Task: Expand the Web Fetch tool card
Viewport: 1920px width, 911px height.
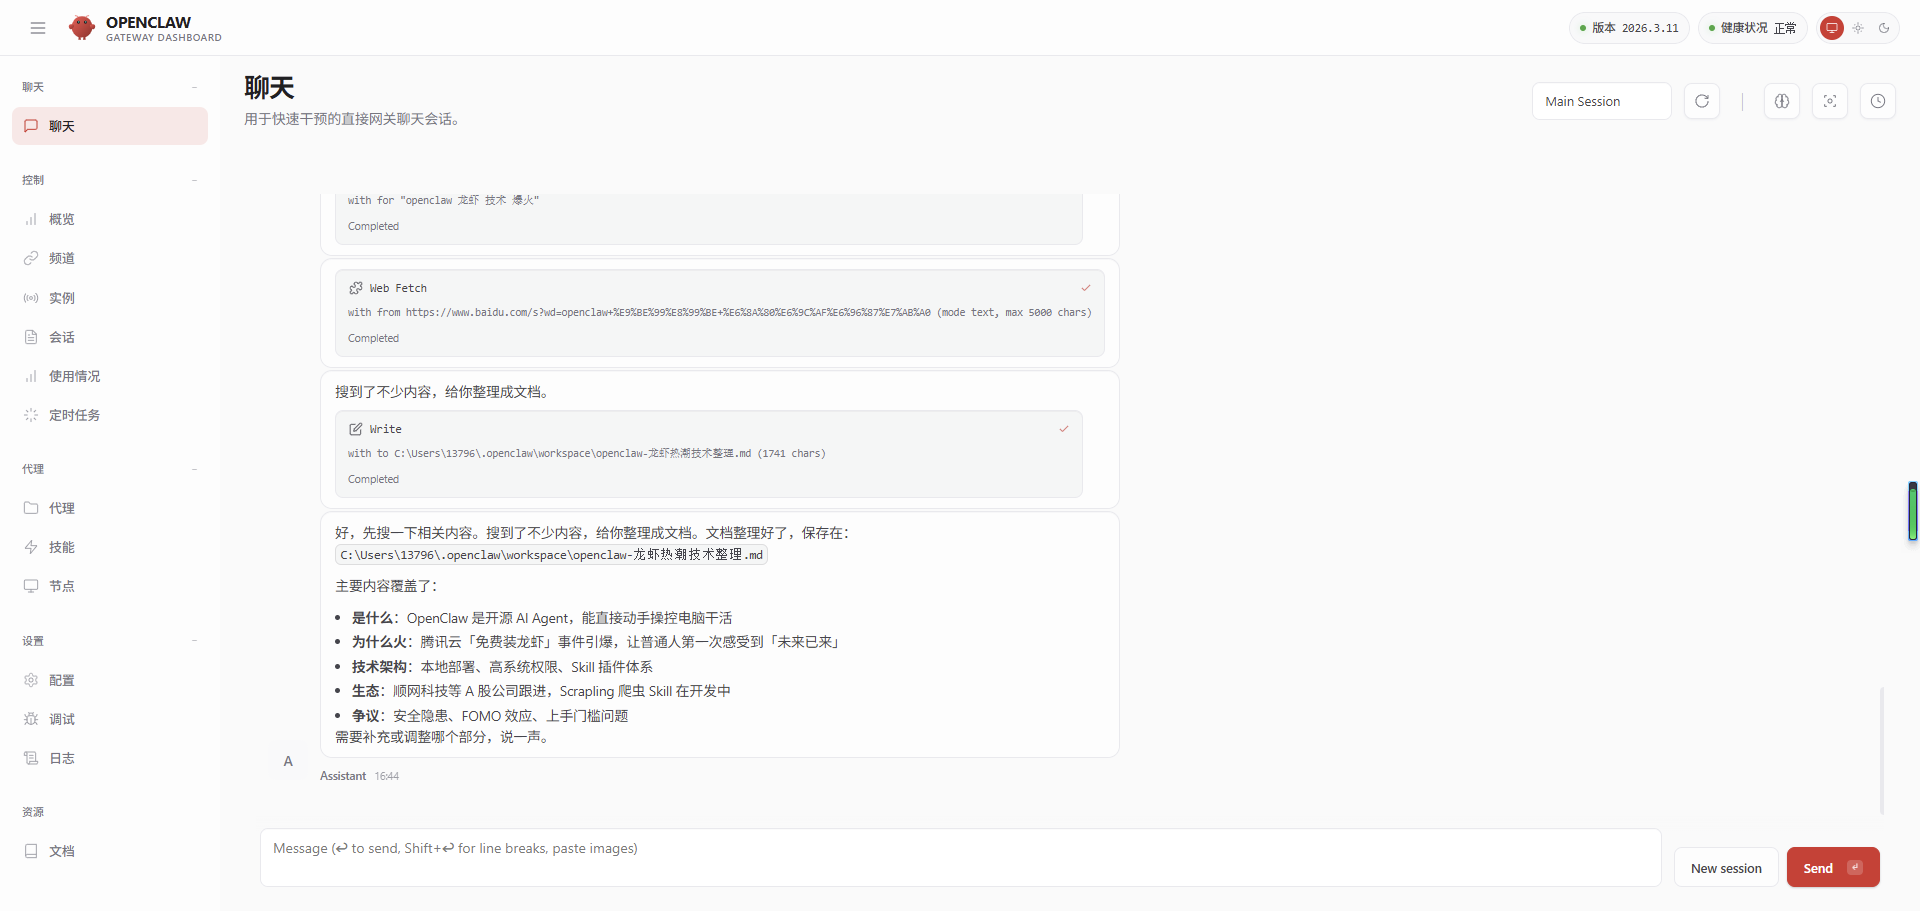Action: pyautogui.click(x=720, y=313)
